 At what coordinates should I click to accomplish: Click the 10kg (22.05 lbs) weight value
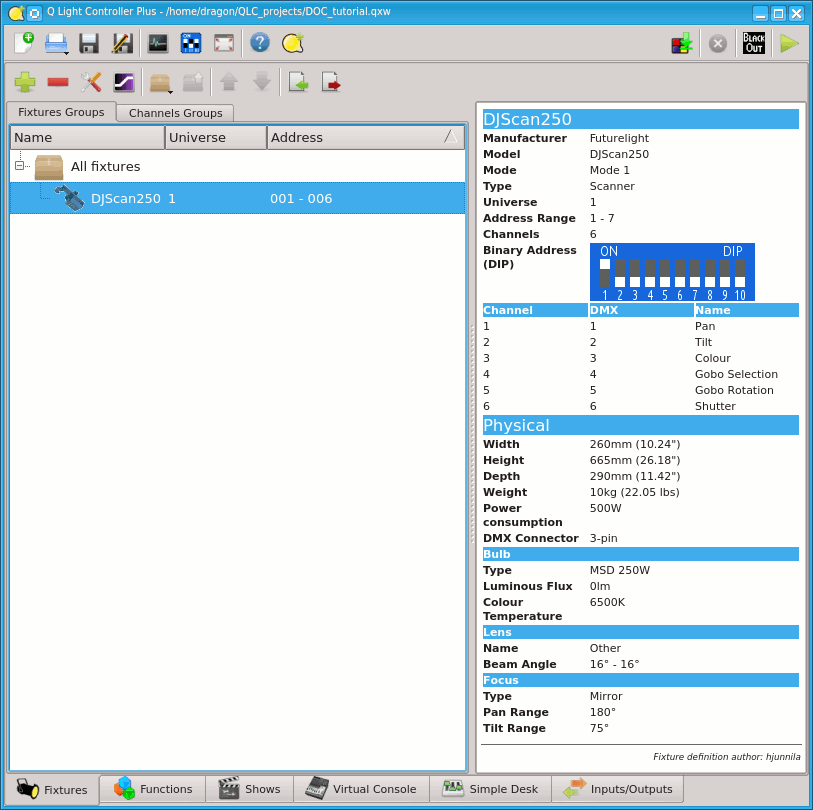coord(634,492)
